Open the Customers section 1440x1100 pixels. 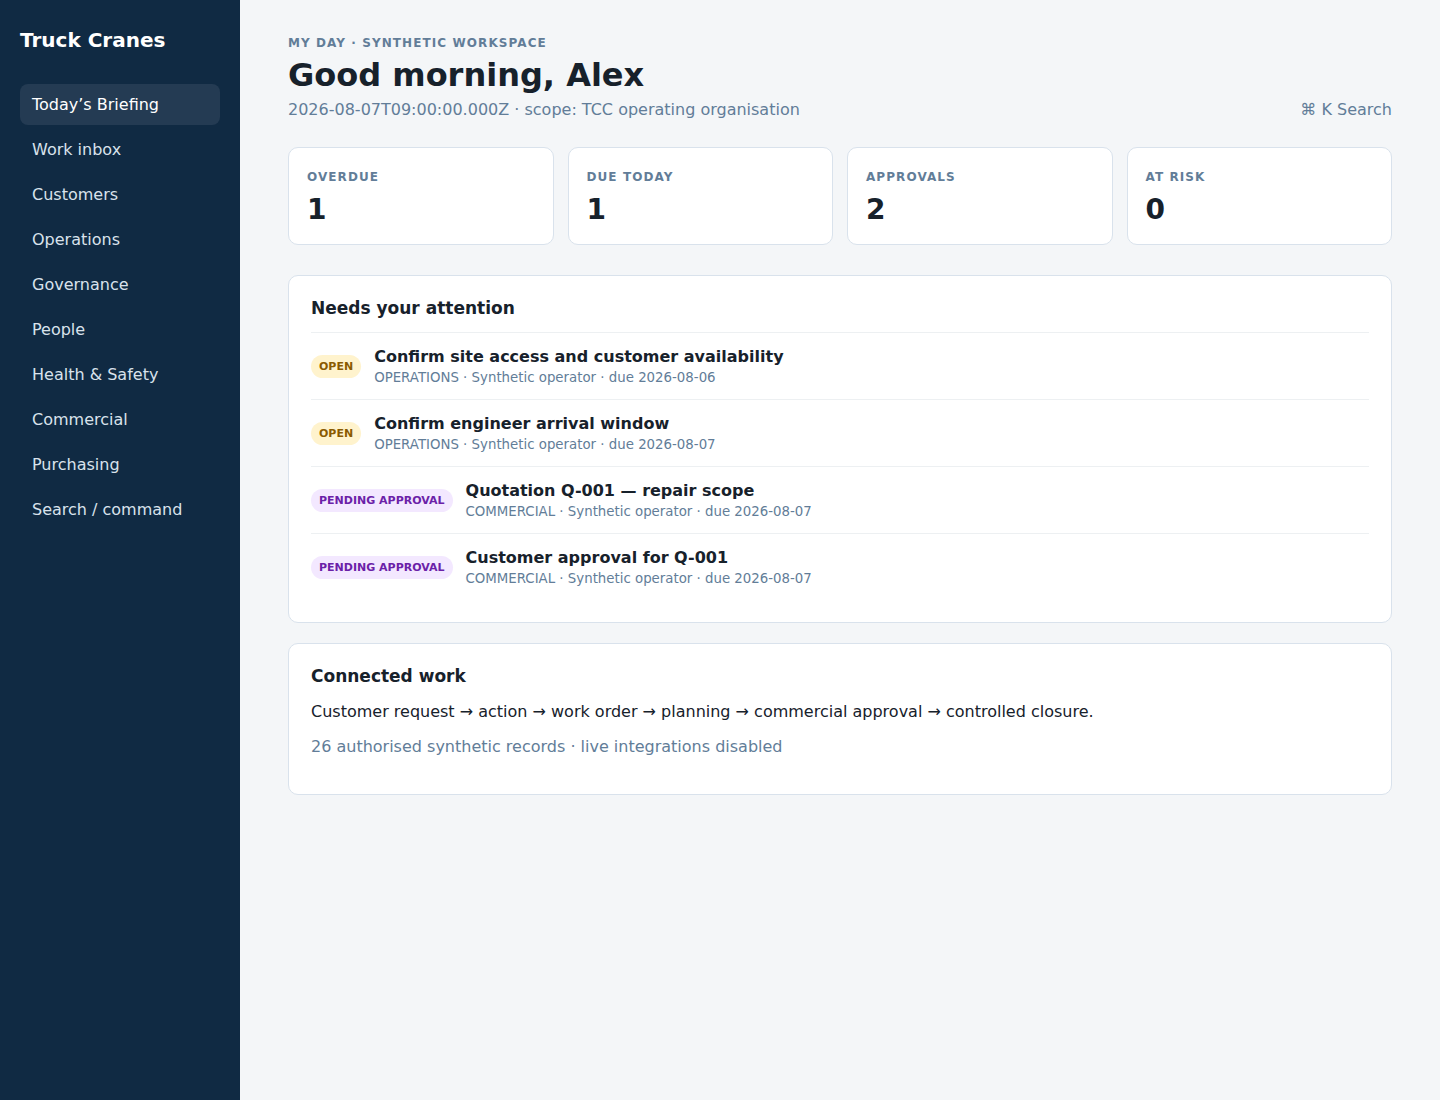pos(120,194)
